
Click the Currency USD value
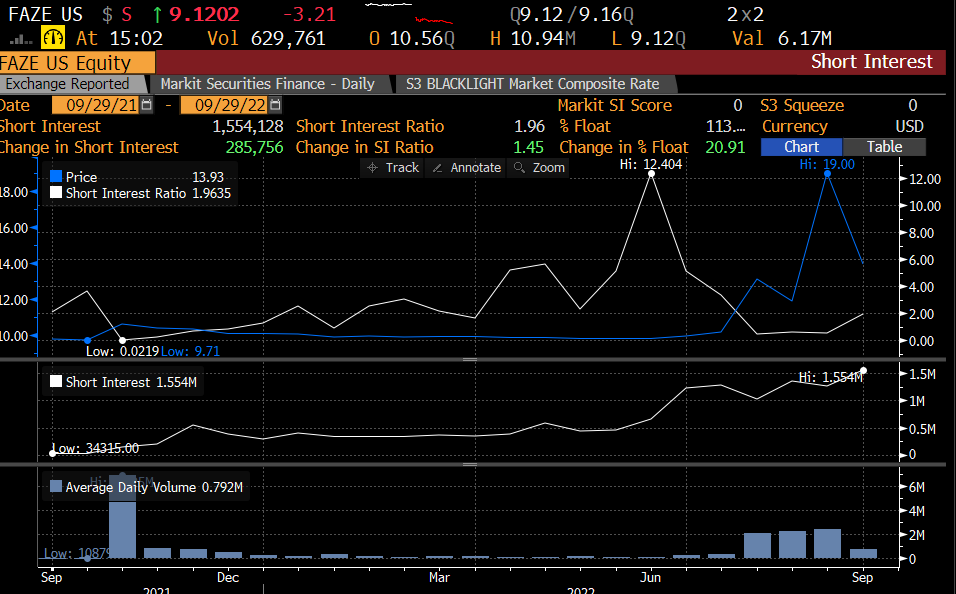click(x=909, y=126)
